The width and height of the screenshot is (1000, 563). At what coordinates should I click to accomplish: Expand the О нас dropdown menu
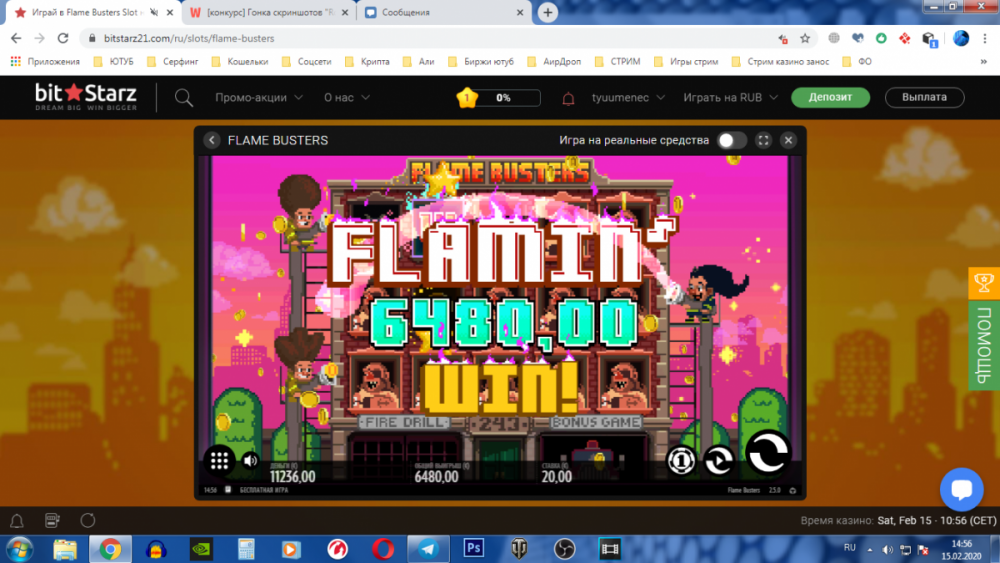(347, 98)
